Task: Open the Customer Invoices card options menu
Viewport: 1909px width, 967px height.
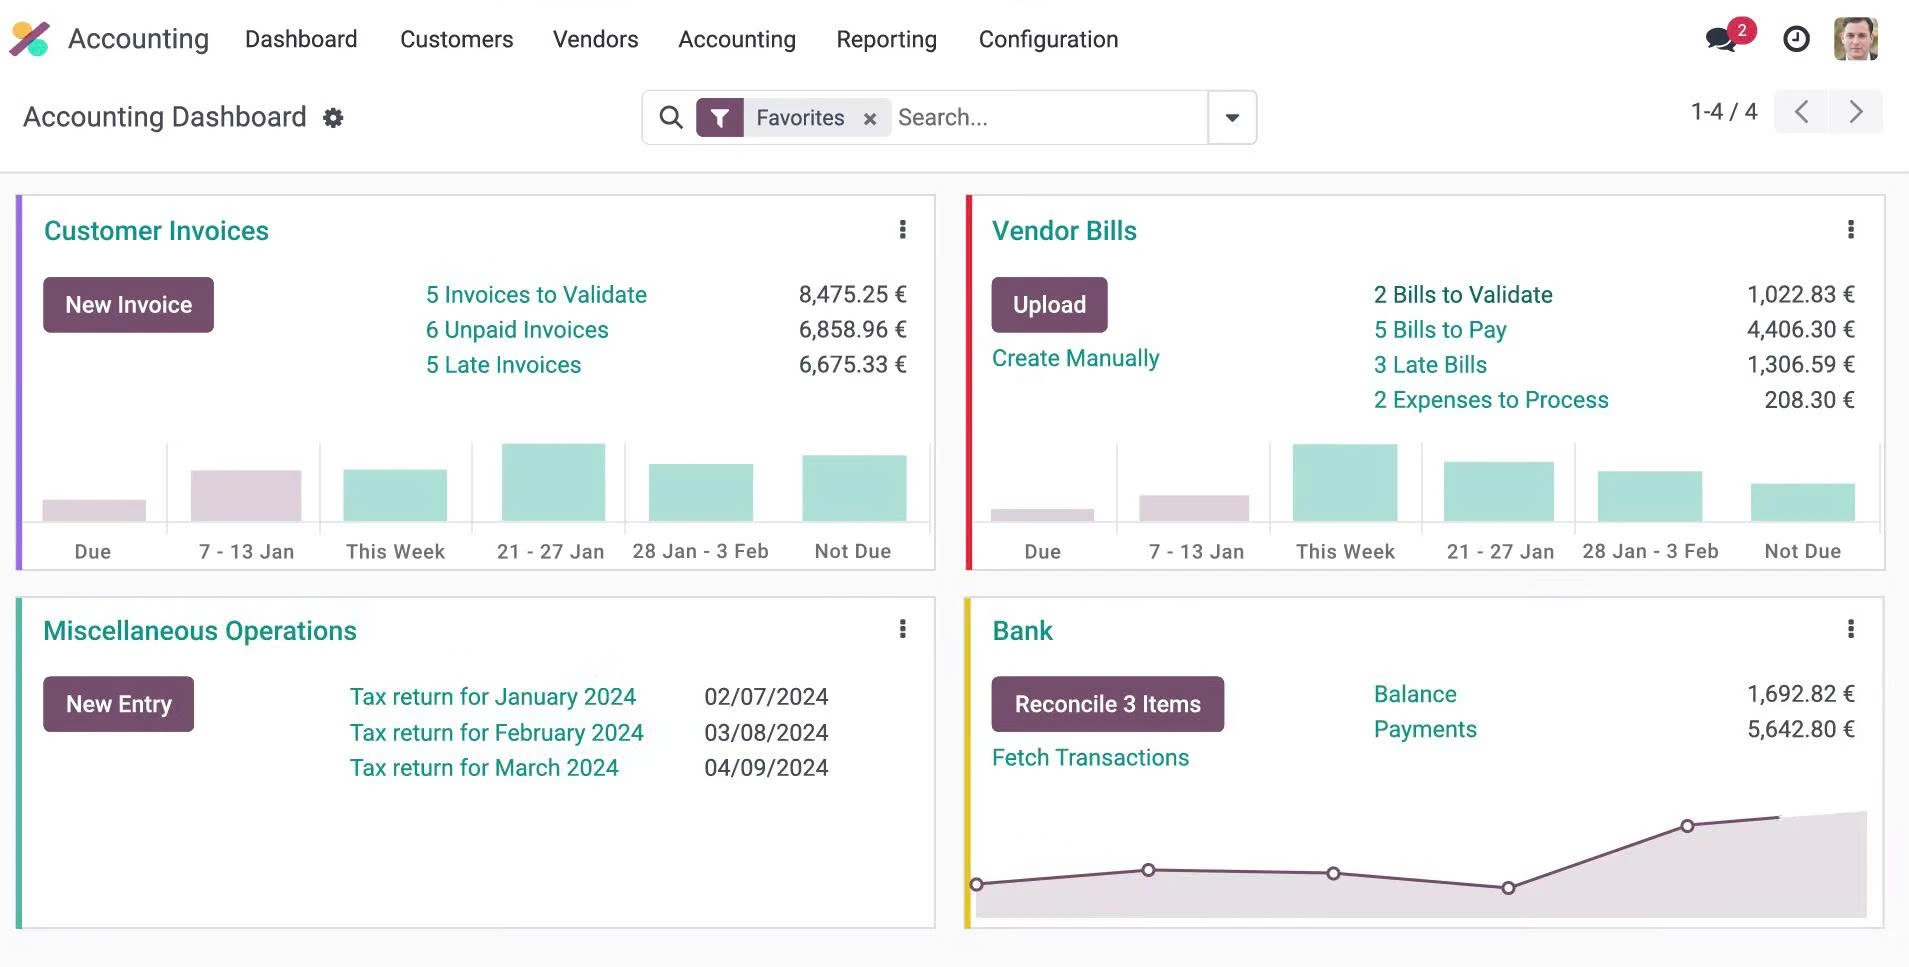Action: (902, 230)
